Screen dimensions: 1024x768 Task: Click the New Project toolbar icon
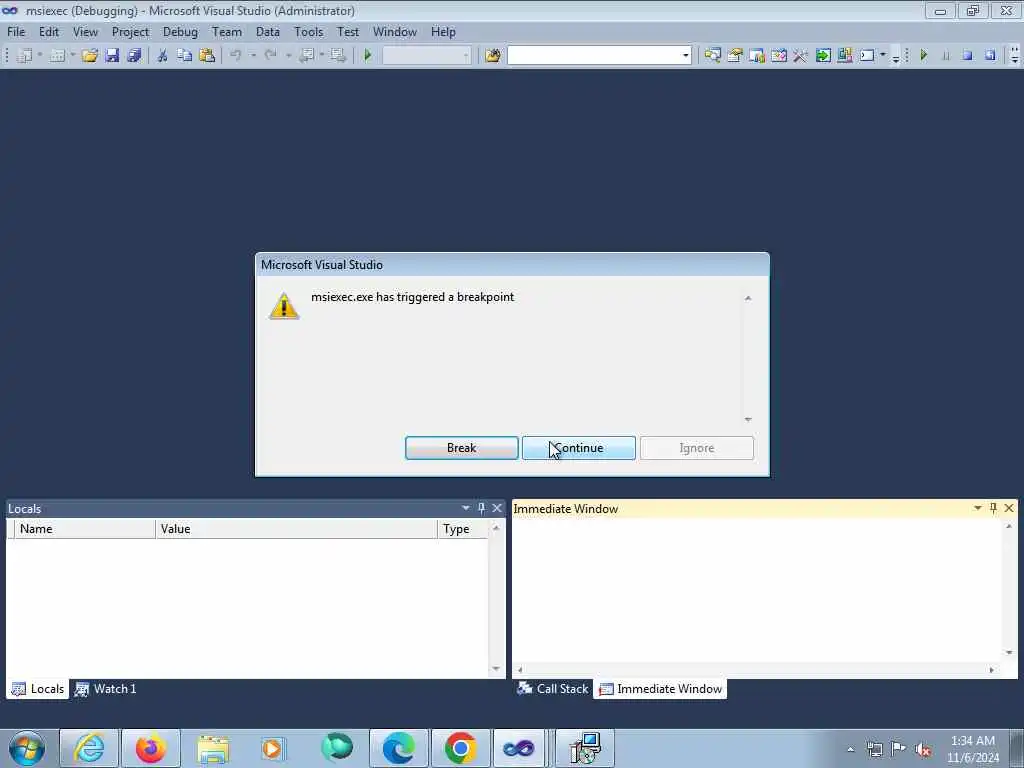click(x=25, y=56)
